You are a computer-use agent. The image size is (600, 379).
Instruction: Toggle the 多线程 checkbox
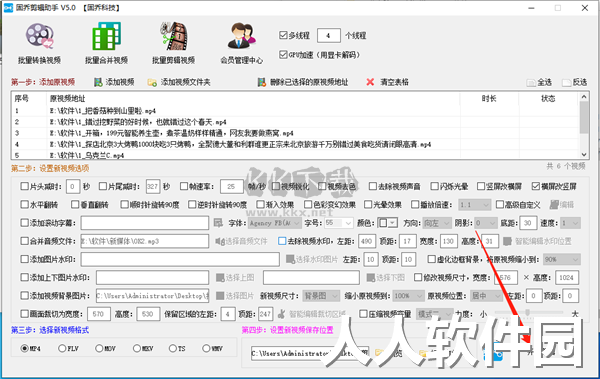[283, 35]
